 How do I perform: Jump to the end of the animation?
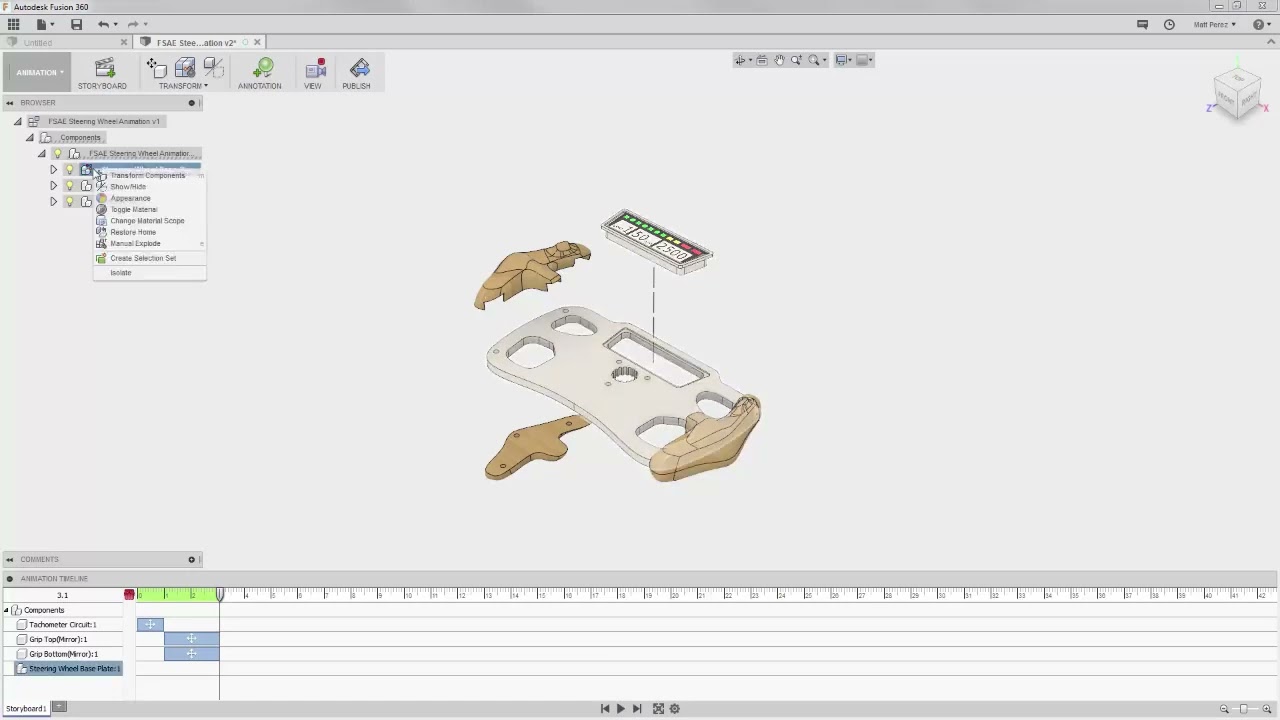(x=637, y=708)
